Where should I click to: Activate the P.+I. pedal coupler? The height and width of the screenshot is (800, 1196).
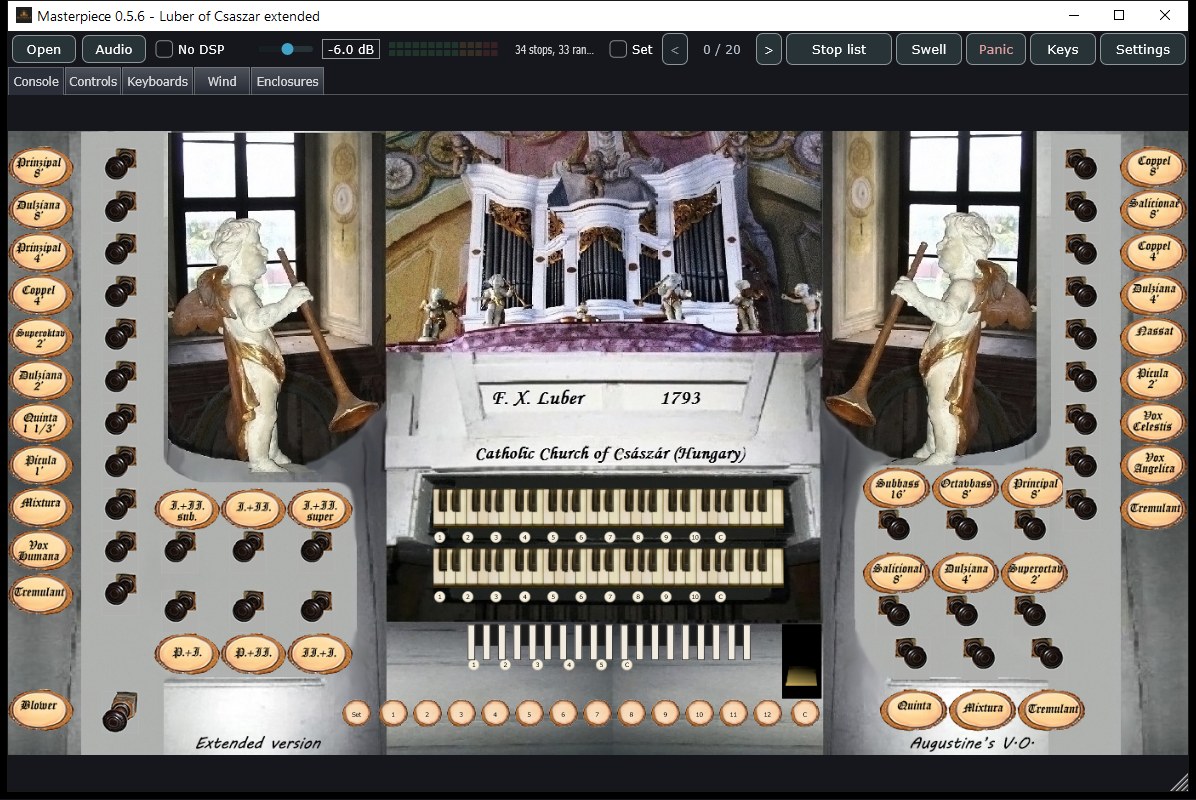pyautogui.click(x=187, y=654)
